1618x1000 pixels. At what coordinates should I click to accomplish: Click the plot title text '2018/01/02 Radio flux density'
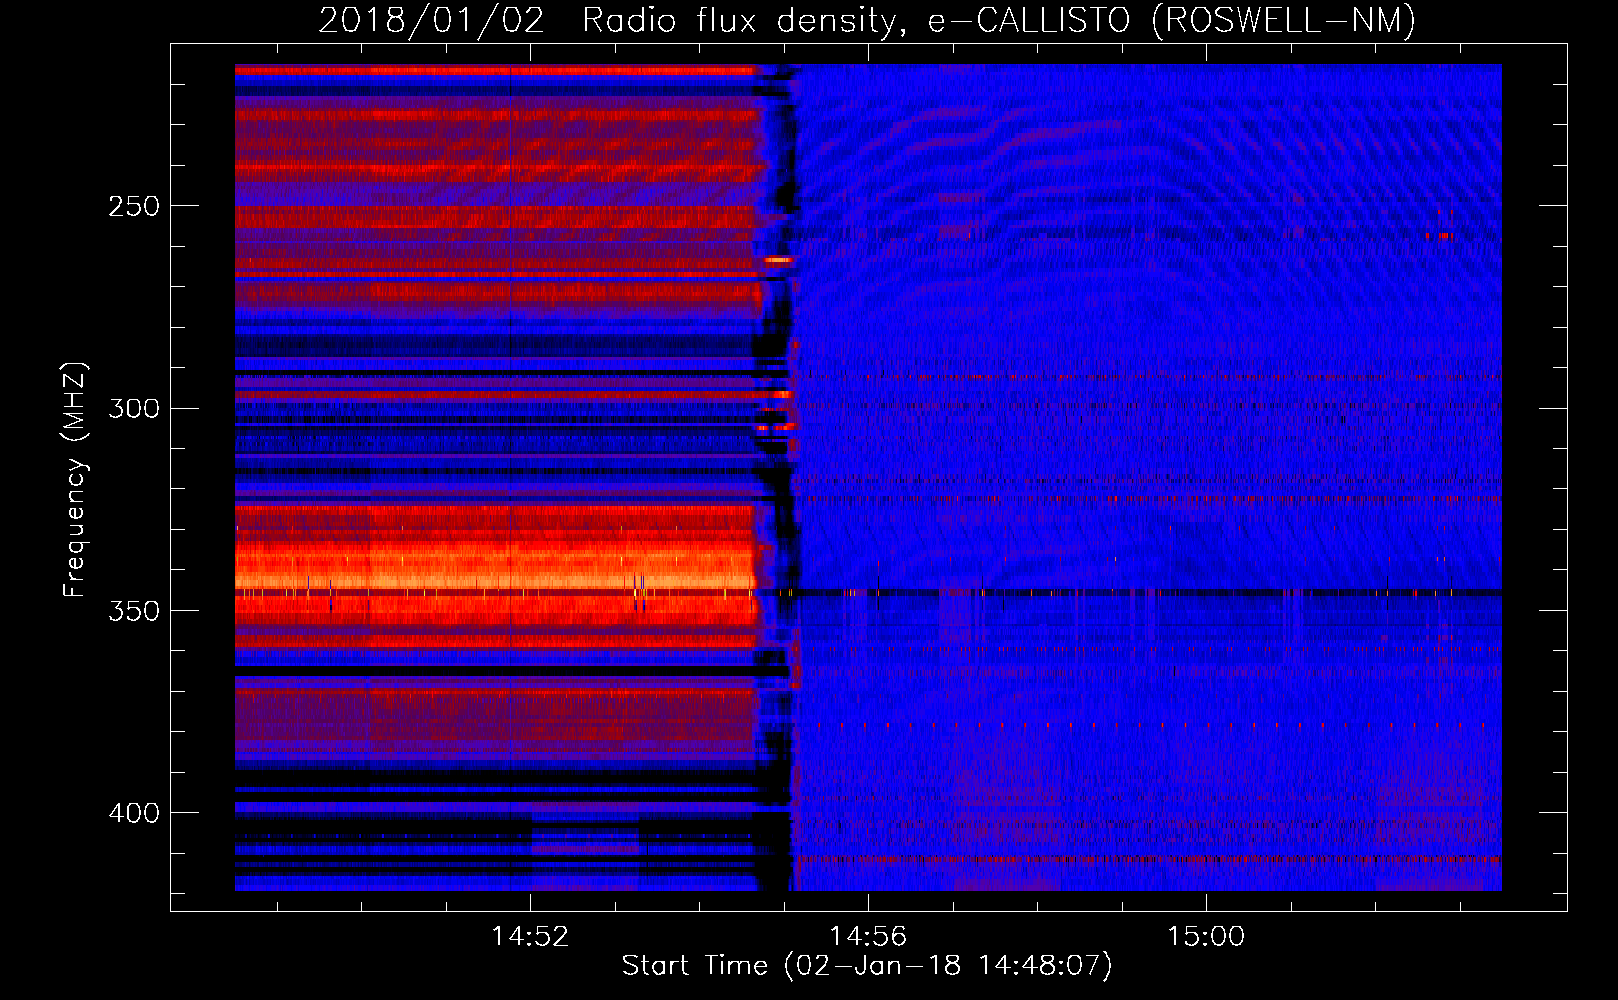click(612, 21)
